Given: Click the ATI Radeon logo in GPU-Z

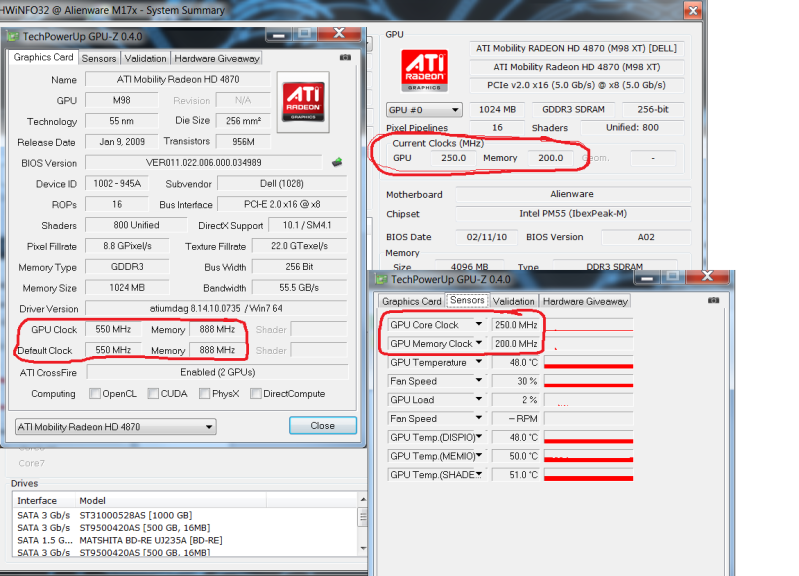Looking at the screenshot, I should coord(303,102).
